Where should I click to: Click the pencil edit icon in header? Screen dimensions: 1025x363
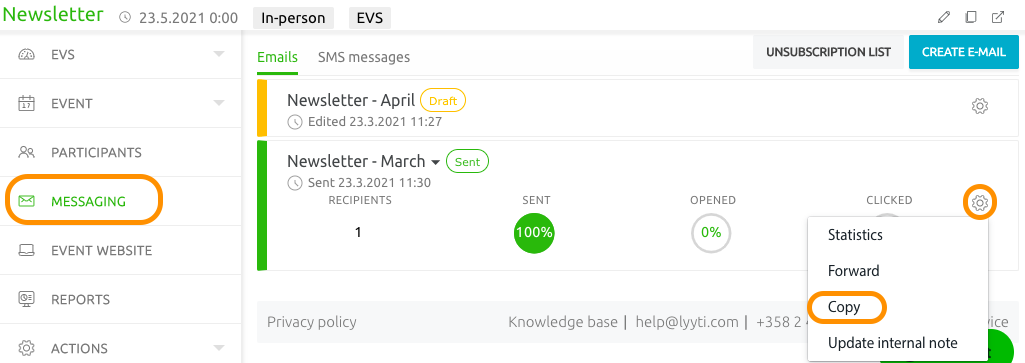point(943,17)
